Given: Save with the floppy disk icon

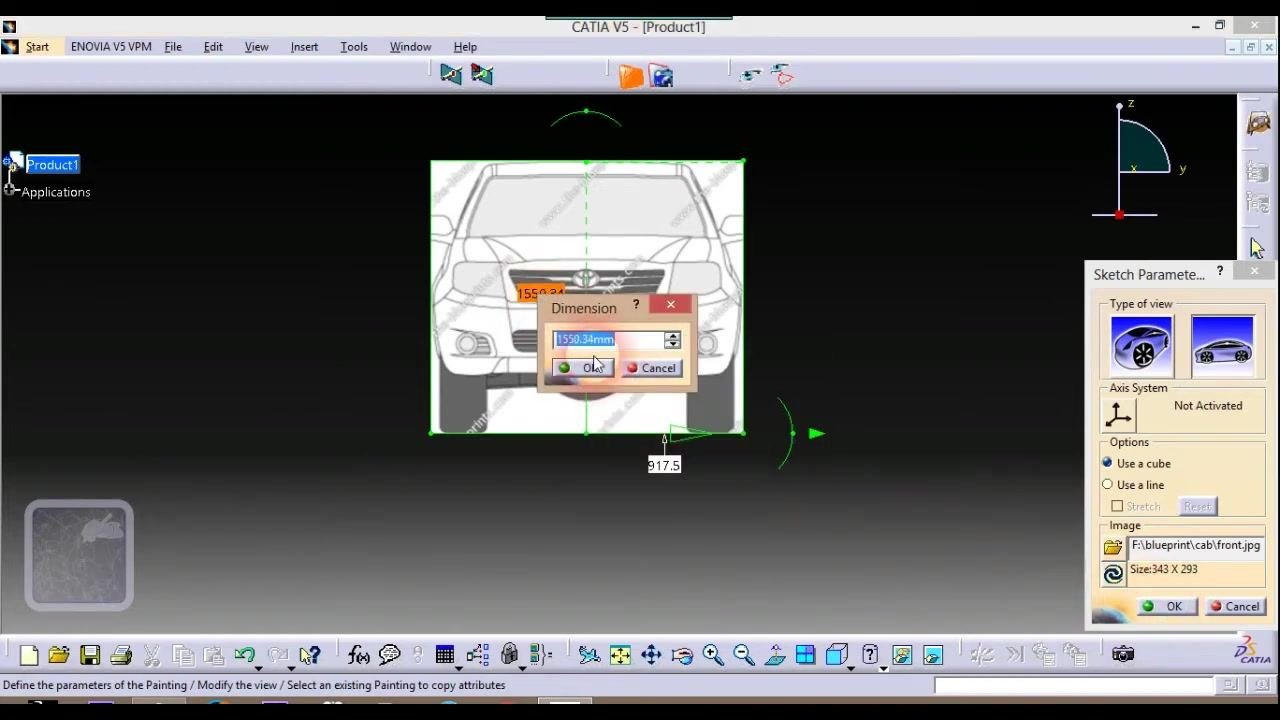Looking at the screenshot, I should coord(90,655).
